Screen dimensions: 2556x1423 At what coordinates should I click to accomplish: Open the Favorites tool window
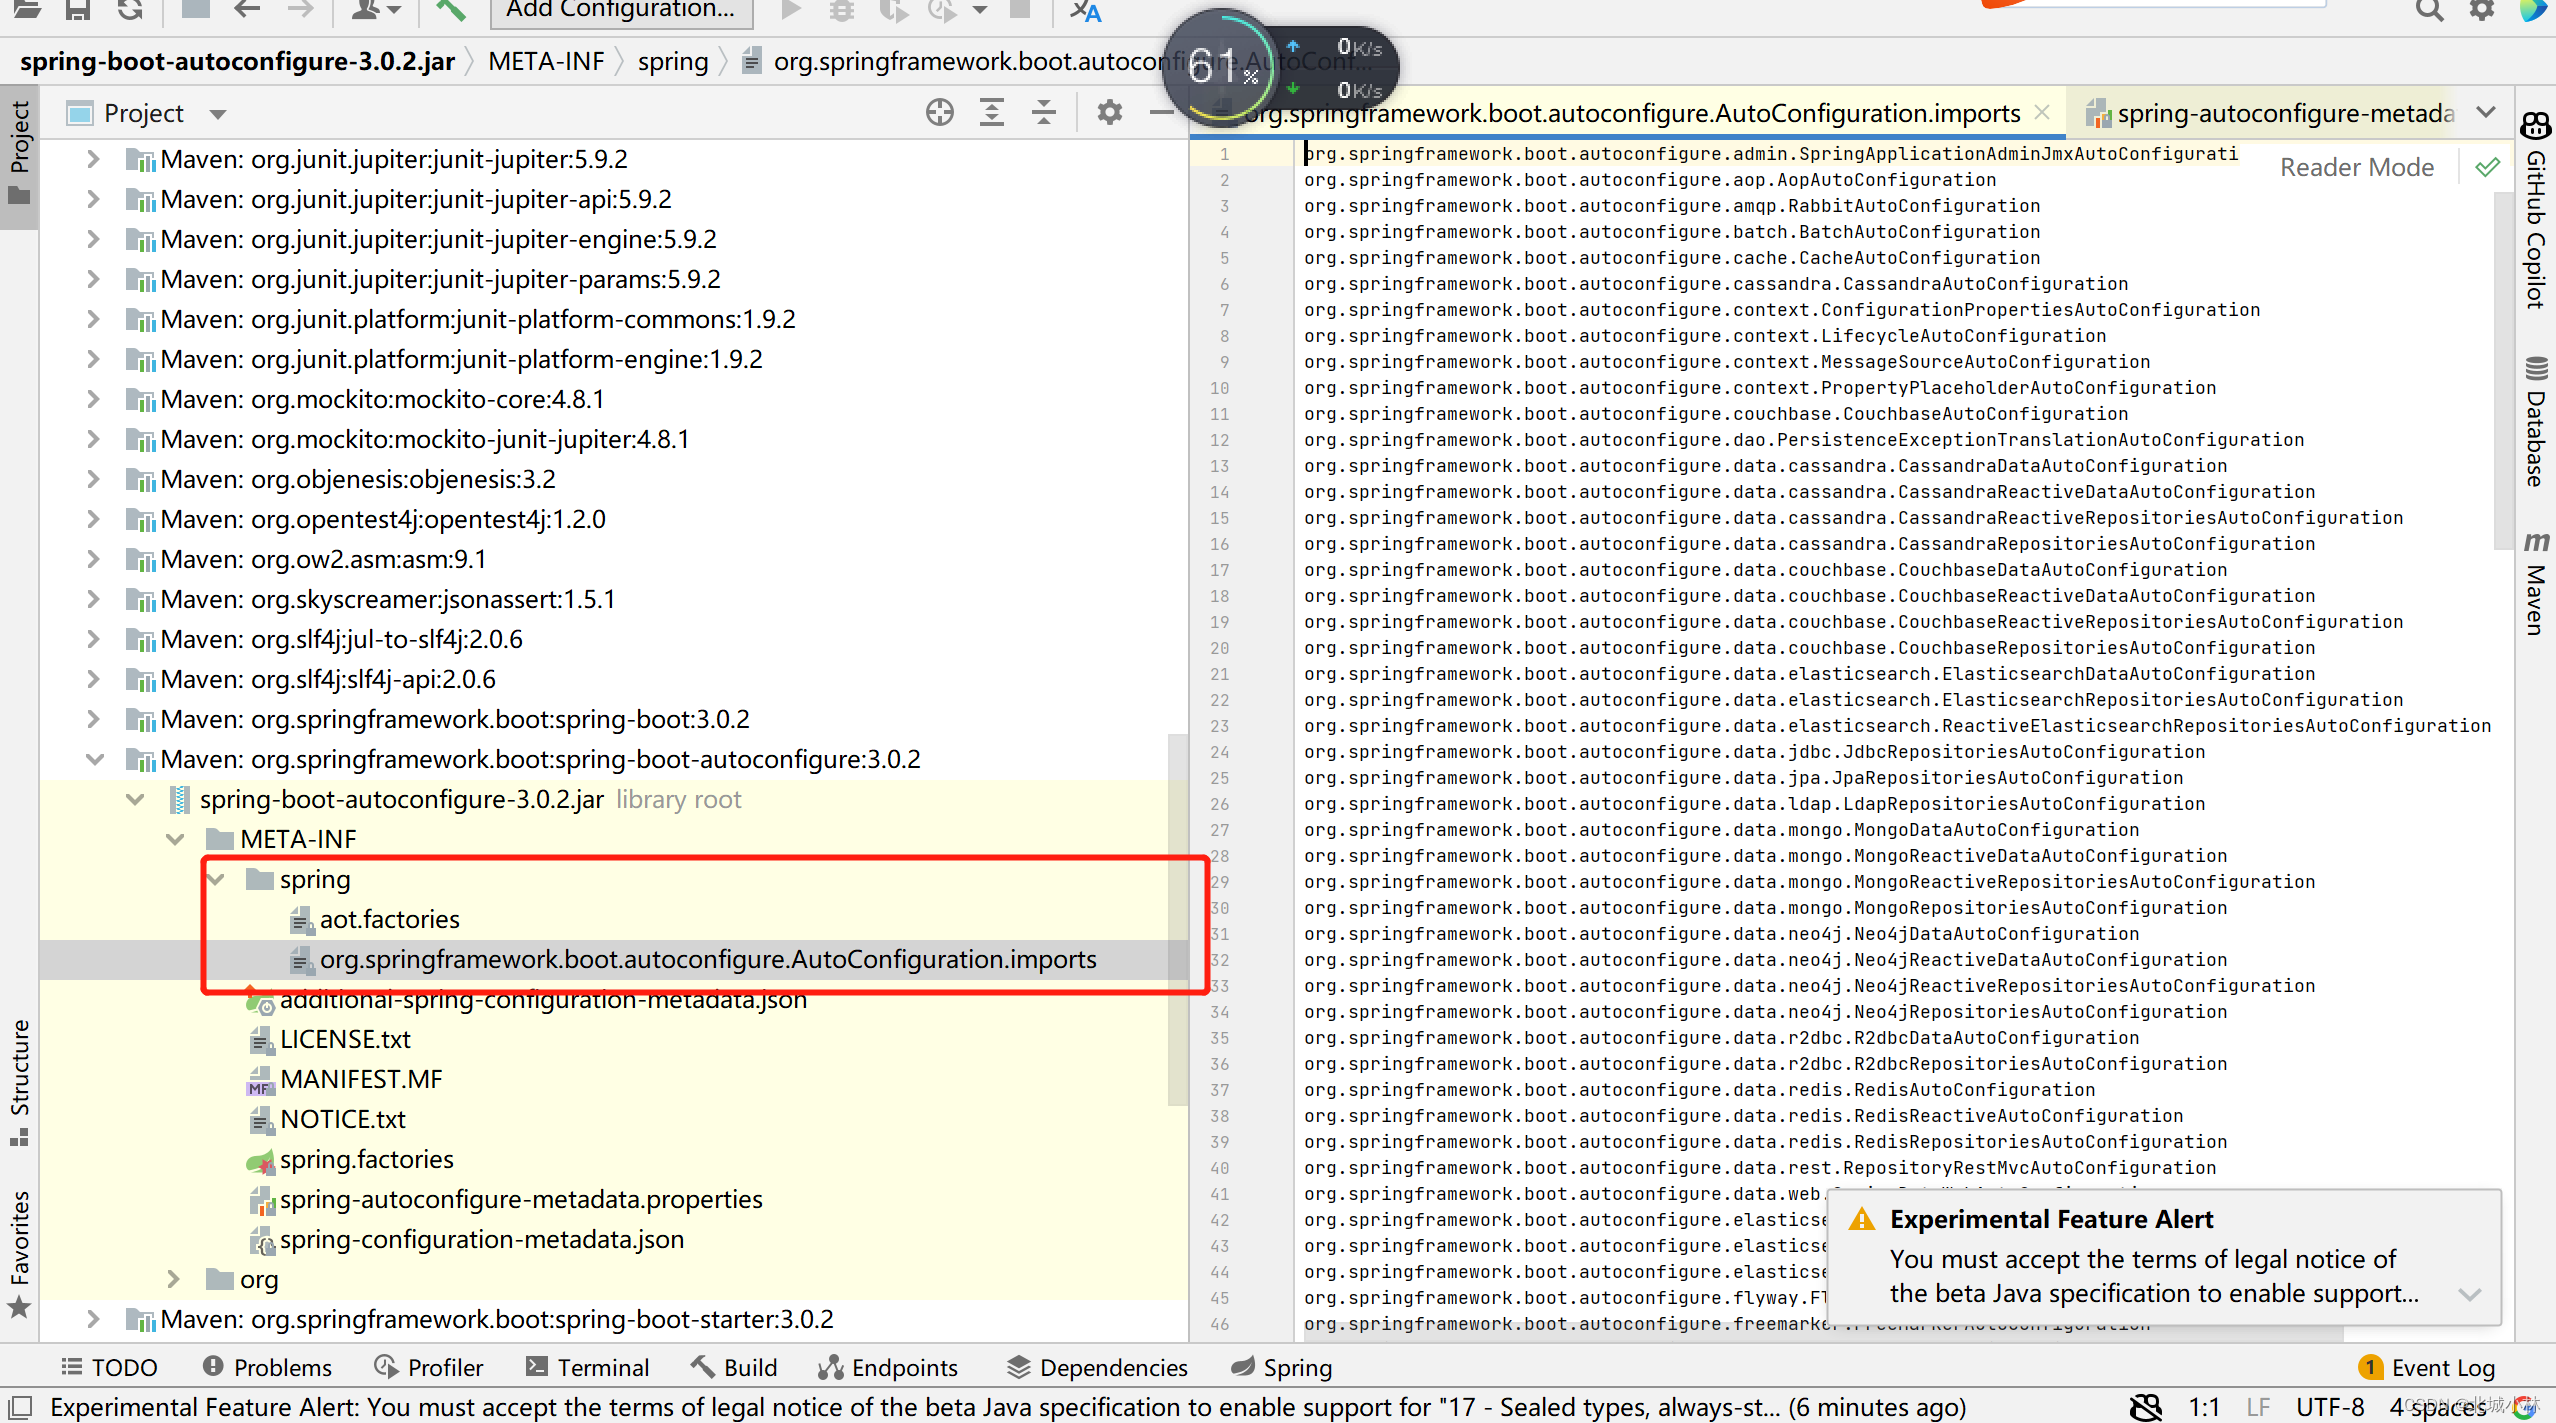(x=20, y=1254)
